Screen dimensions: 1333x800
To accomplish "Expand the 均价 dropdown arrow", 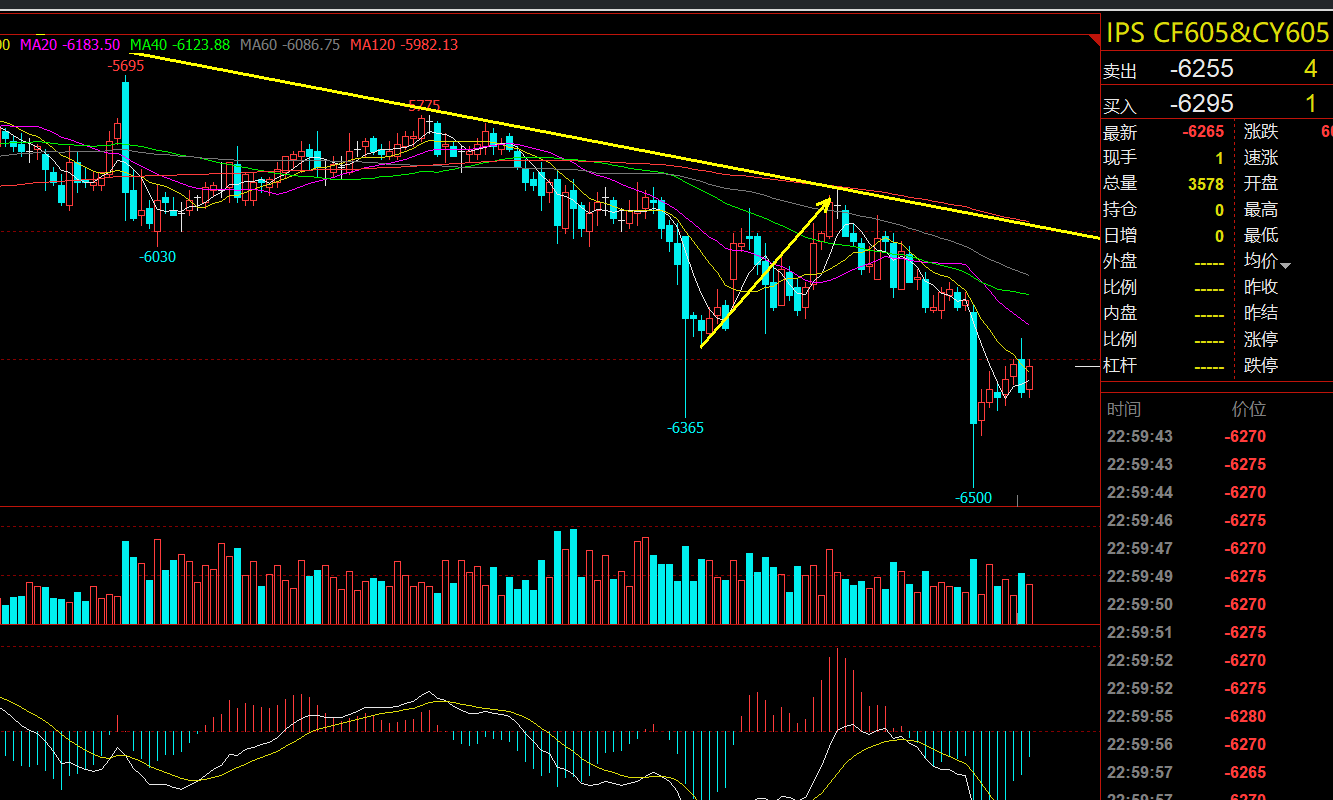I will point(1285,265).
